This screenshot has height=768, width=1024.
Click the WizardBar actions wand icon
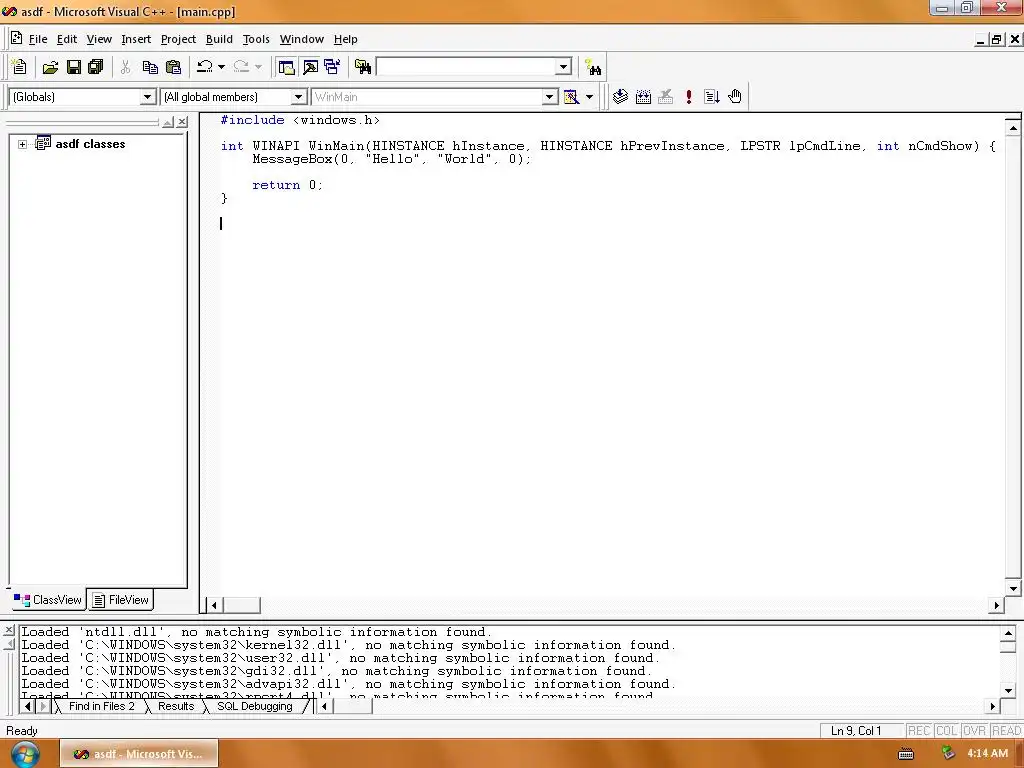(x=571, y=97)
